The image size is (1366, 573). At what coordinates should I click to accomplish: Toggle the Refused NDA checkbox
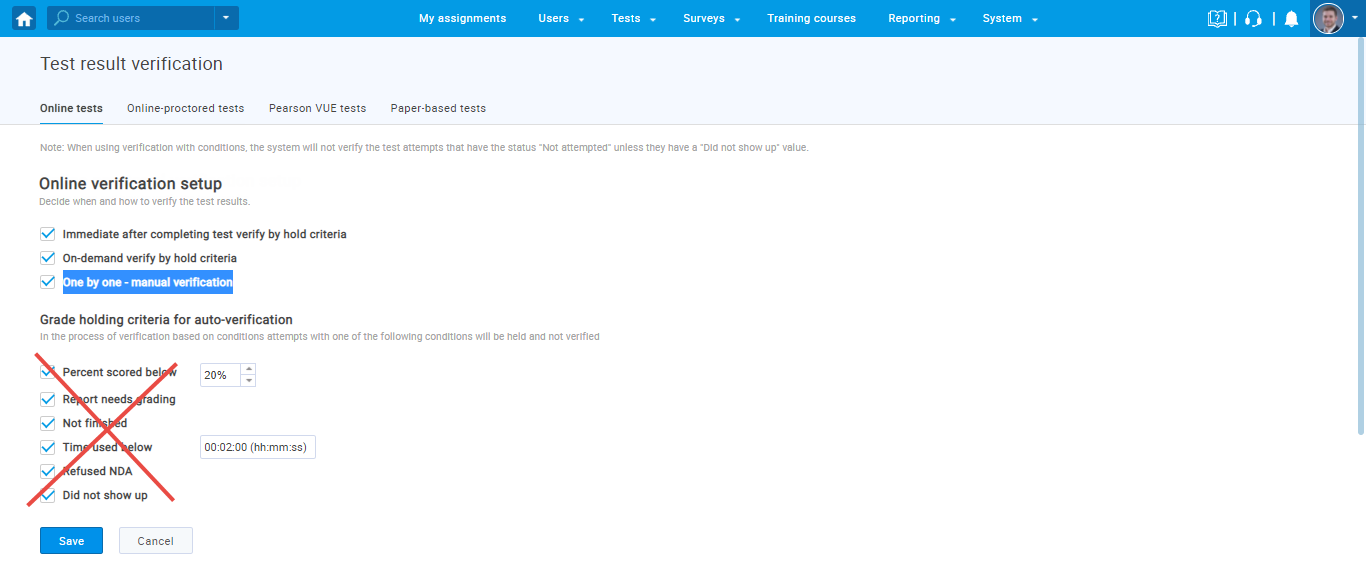[x=47, y=471]
